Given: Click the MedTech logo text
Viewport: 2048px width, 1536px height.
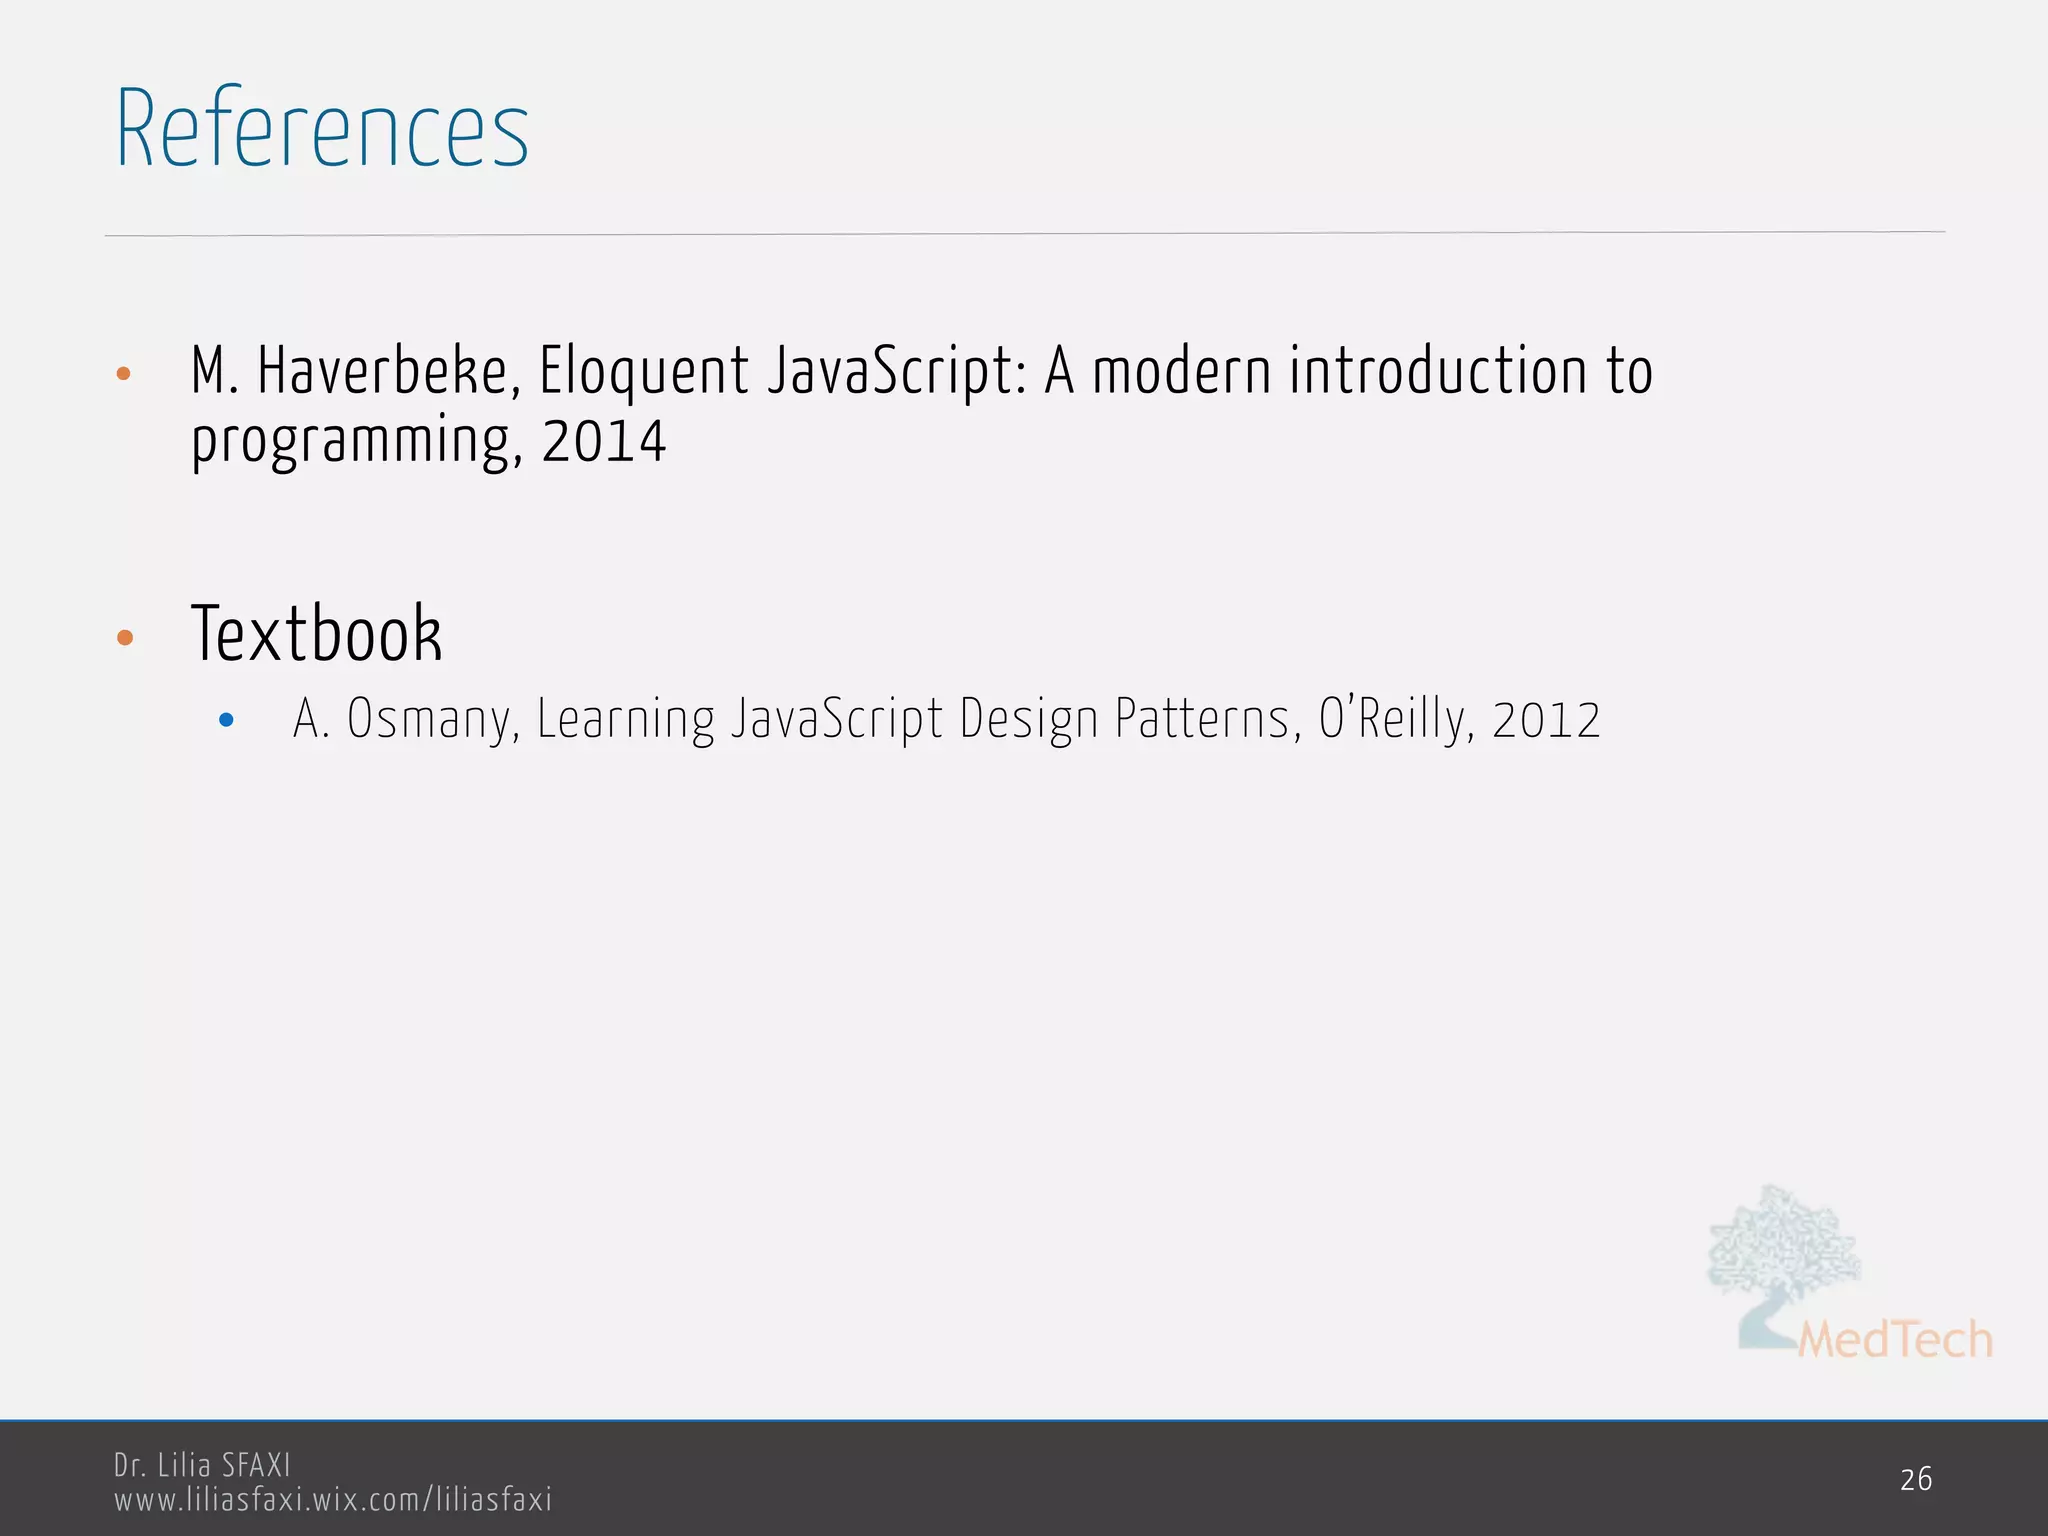Looking at the screenshot, I should coord(1895,1340).
